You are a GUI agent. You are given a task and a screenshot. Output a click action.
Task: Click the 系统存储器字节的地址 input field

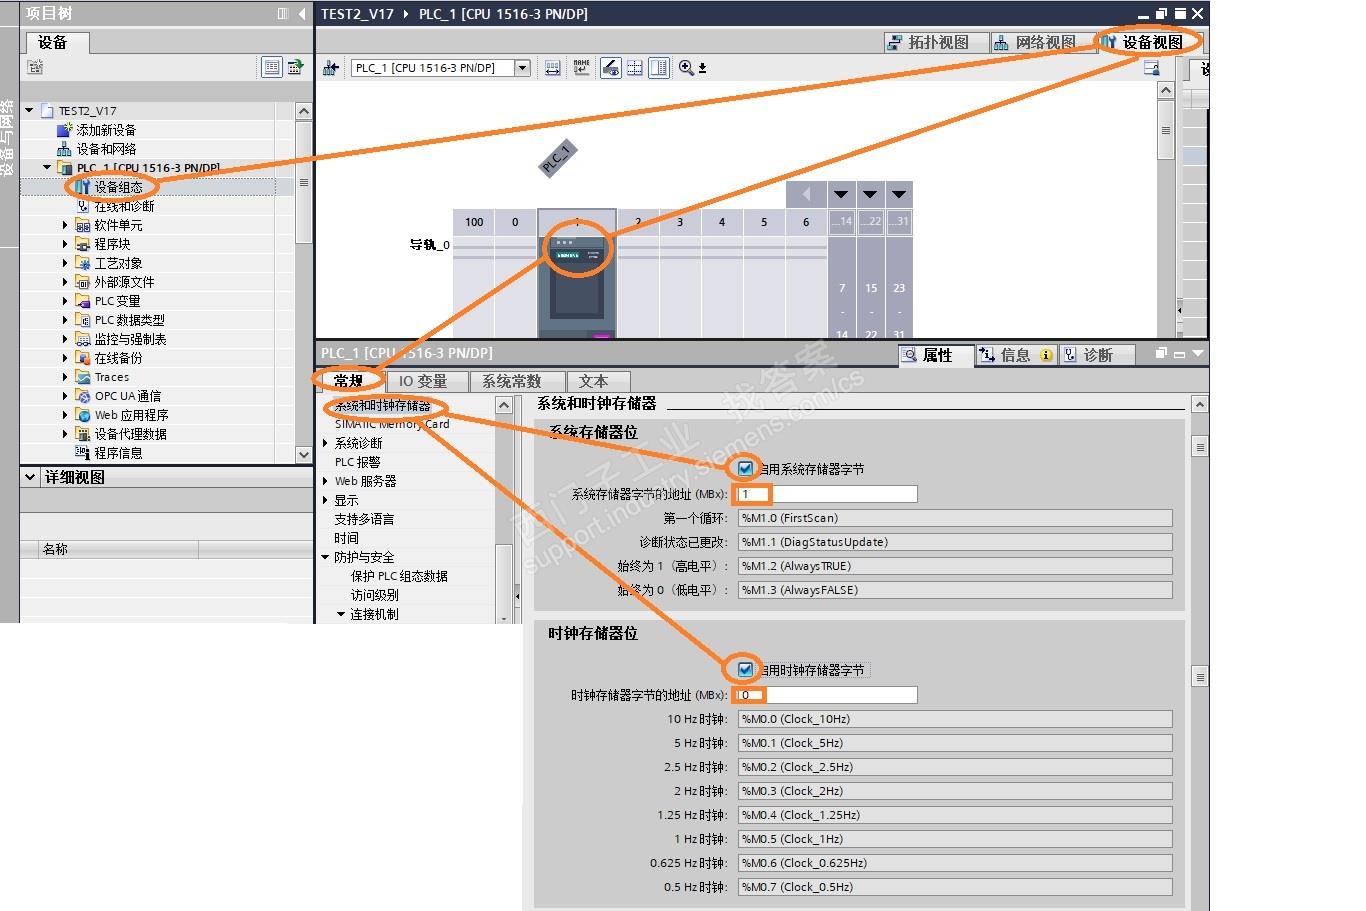pos(827,494)
